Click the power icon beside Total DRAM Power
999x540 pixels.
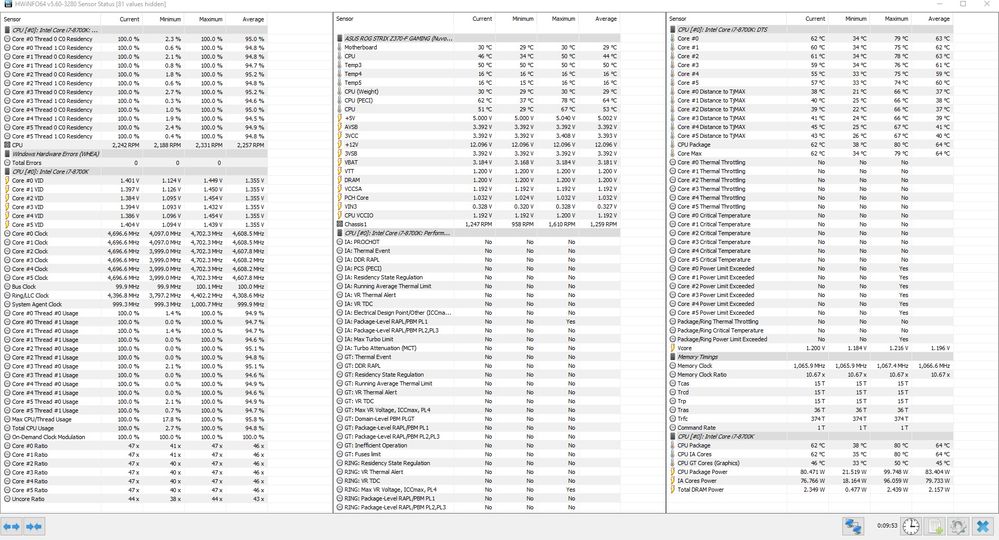coord(673,490)
